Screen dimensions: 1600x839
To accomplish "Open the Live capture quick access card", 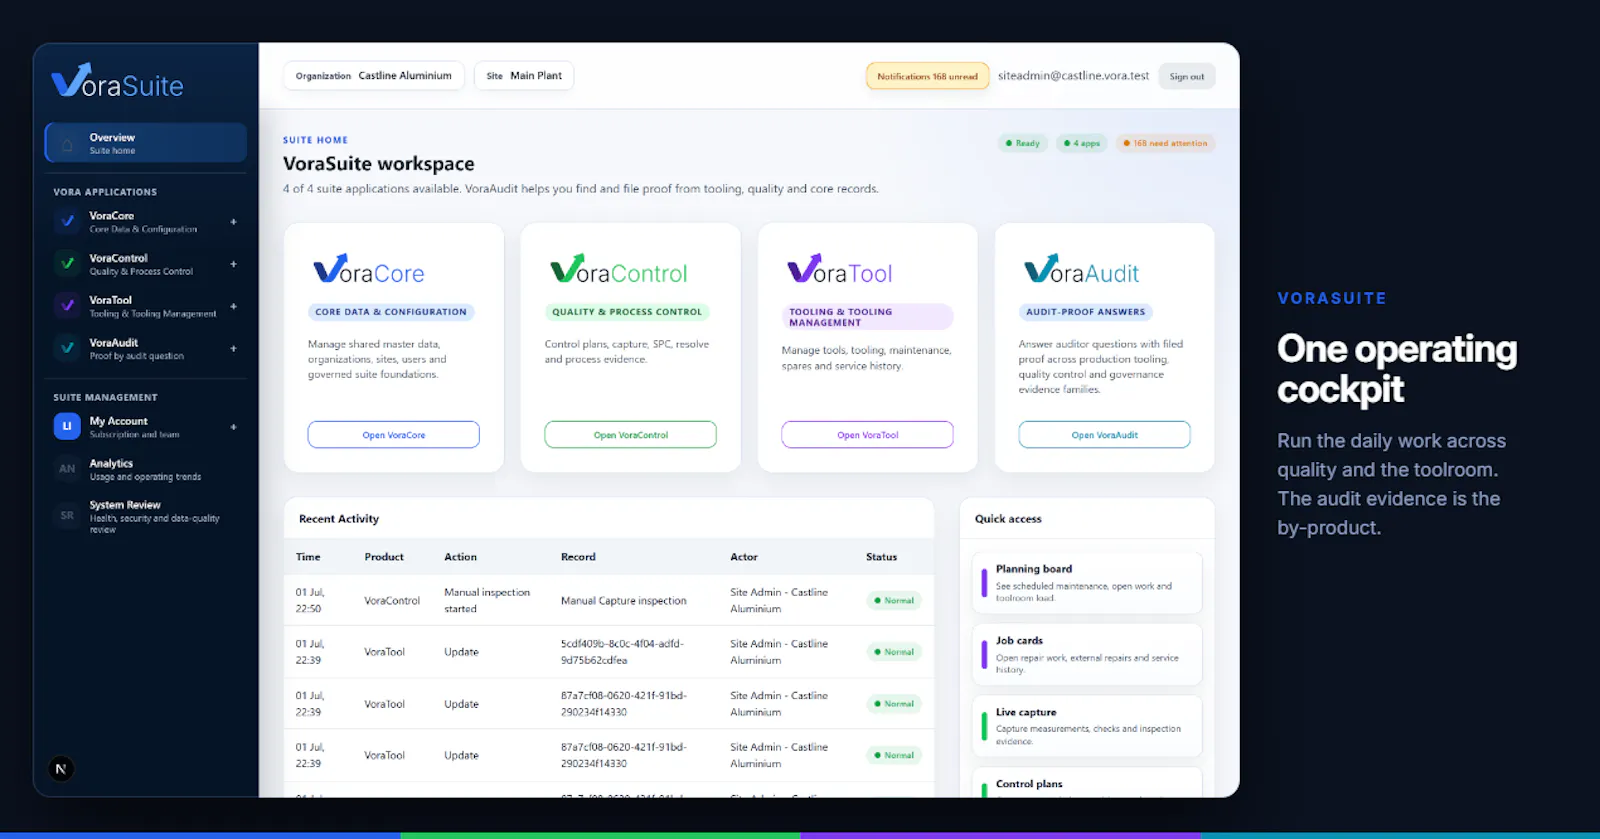I will (x=1087, y=726).
